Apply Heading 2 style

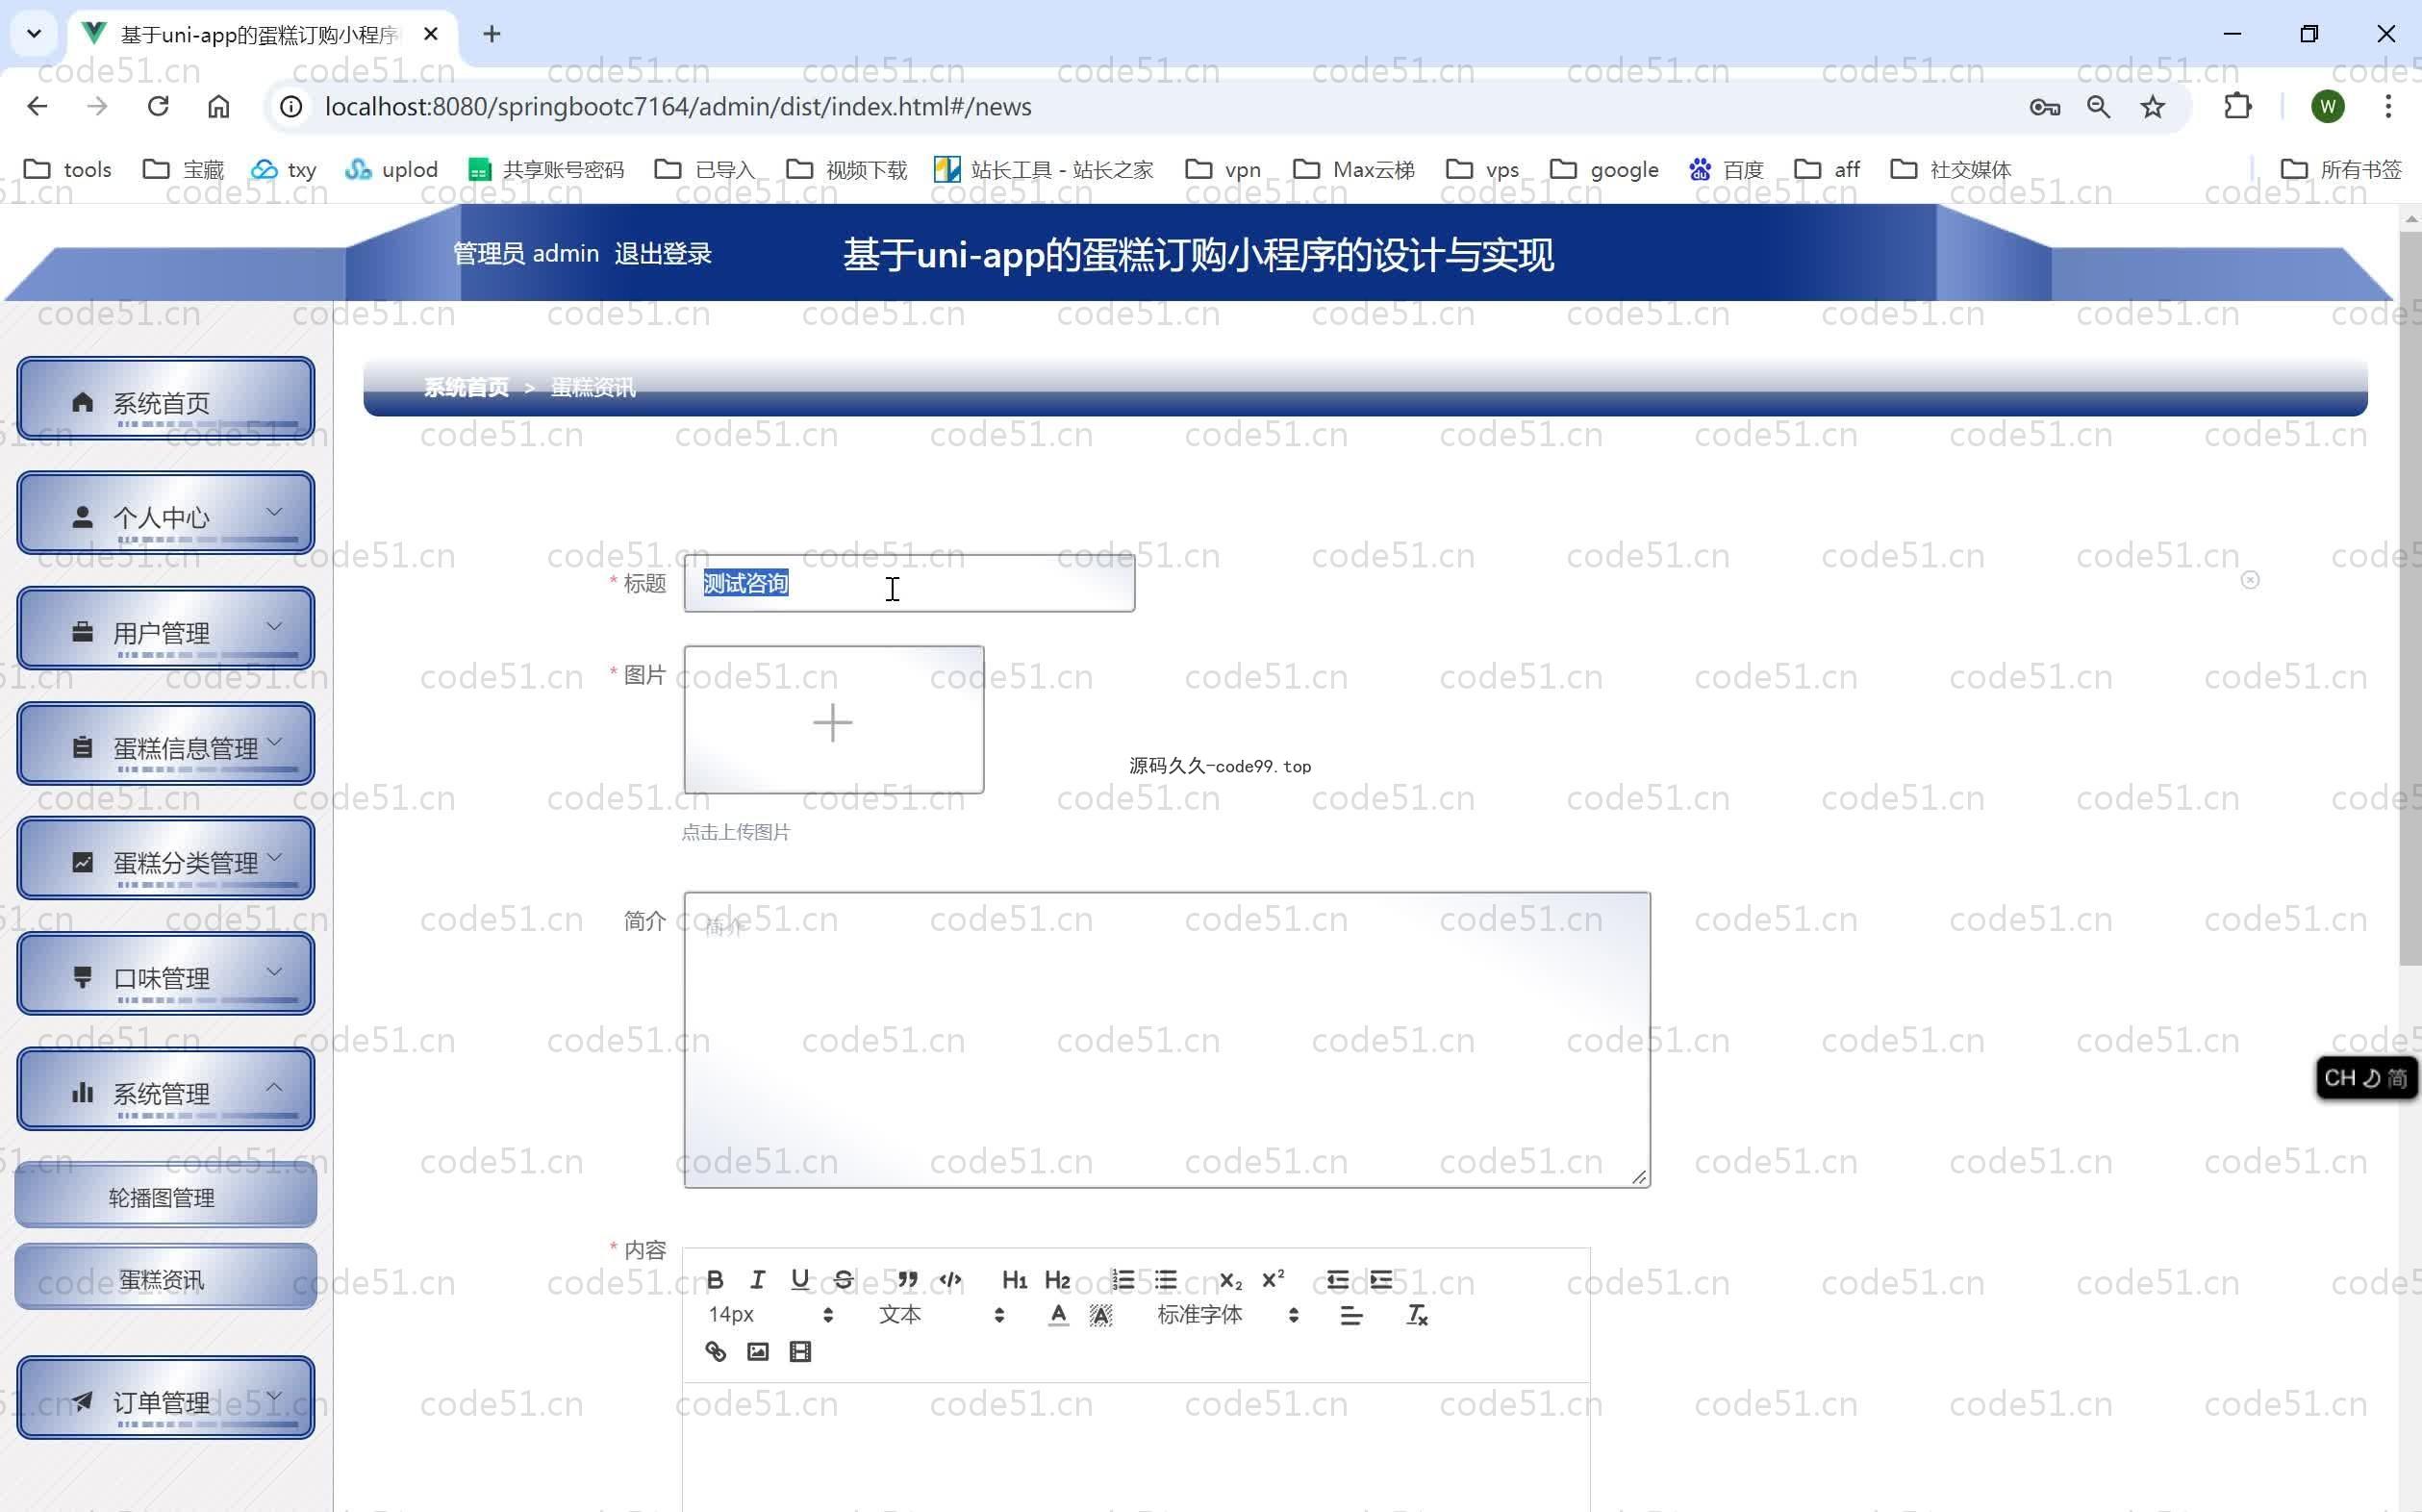coord(1057,1279)
